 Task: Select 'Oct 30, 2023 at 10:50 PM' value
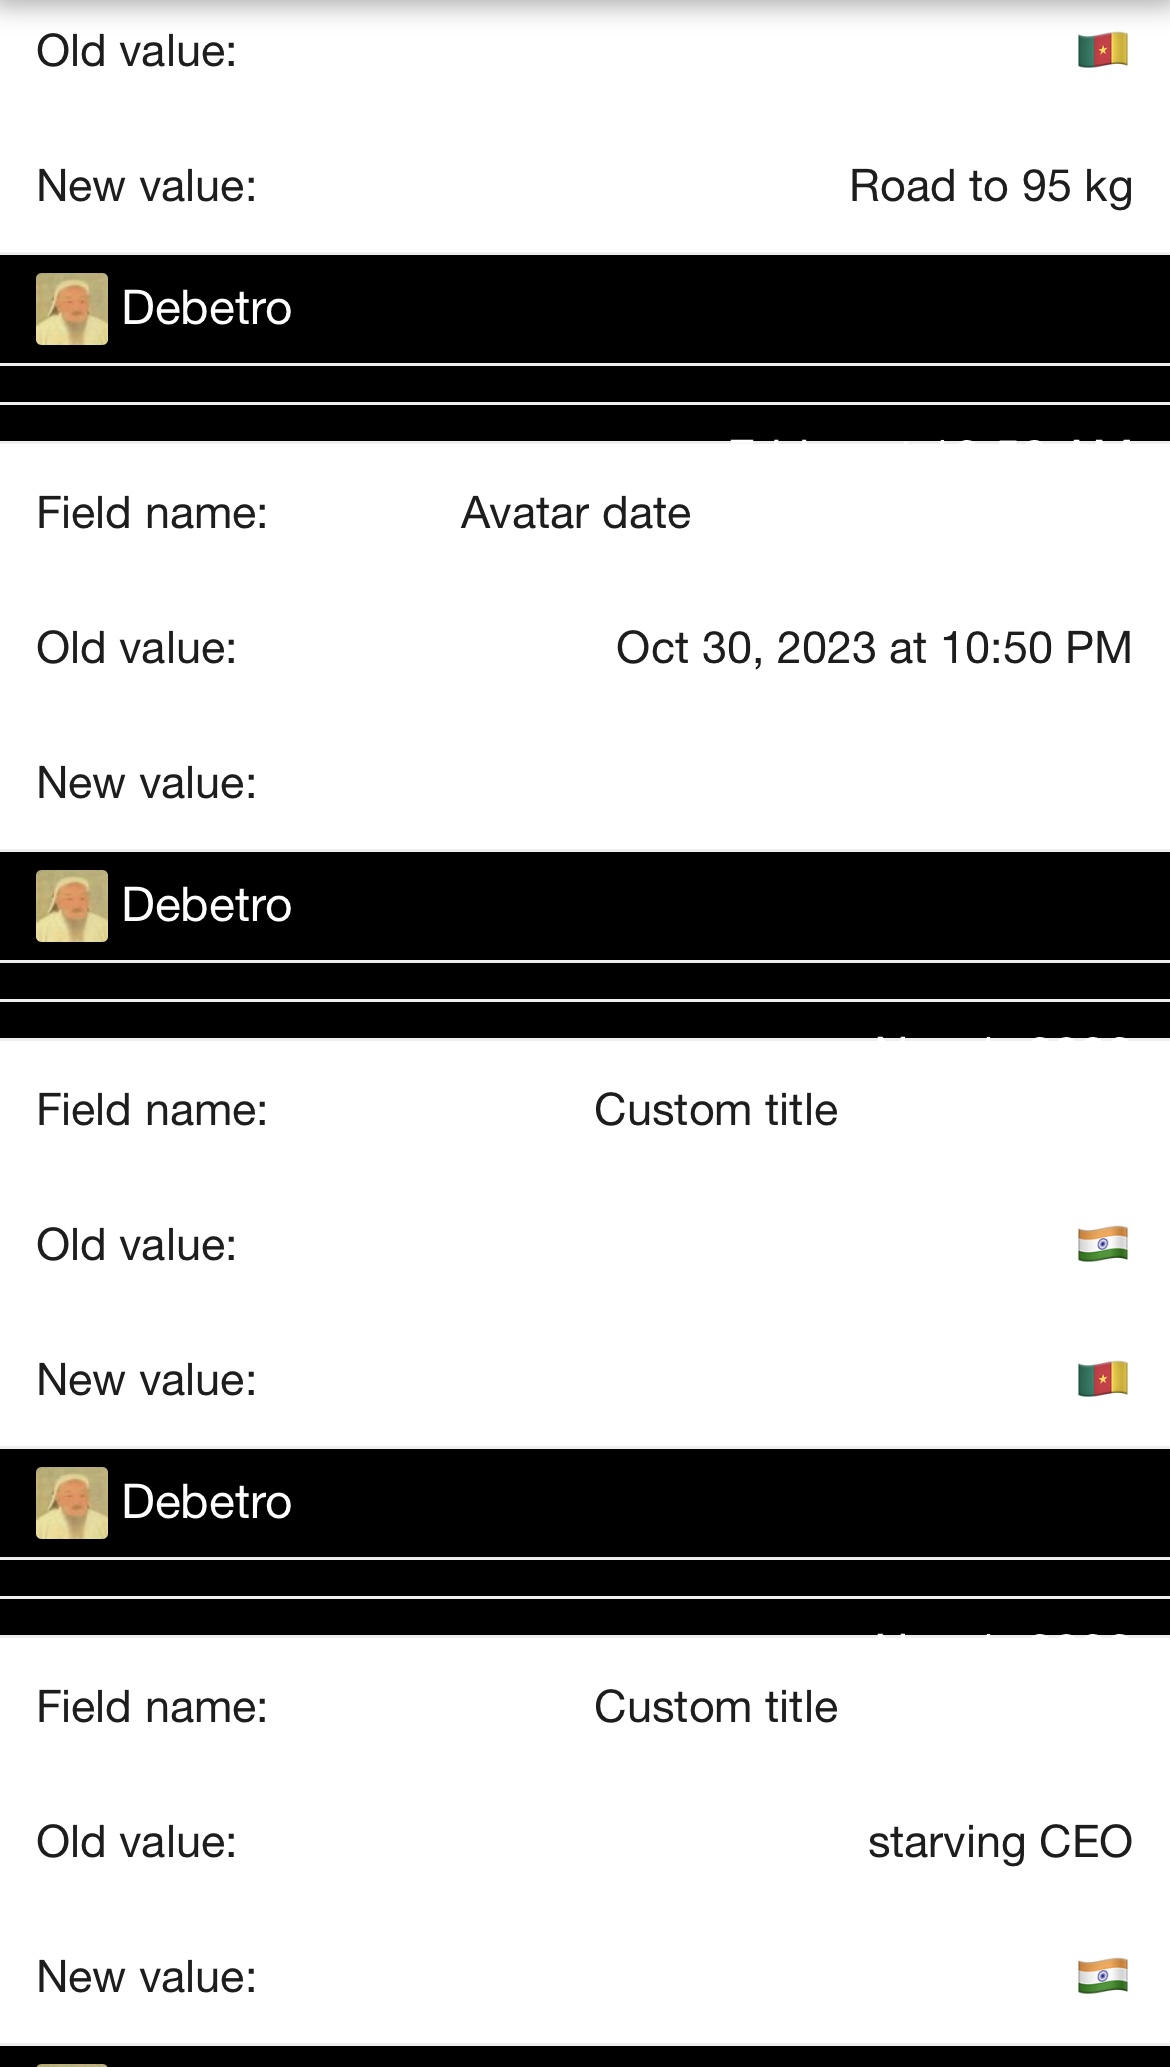874,648
